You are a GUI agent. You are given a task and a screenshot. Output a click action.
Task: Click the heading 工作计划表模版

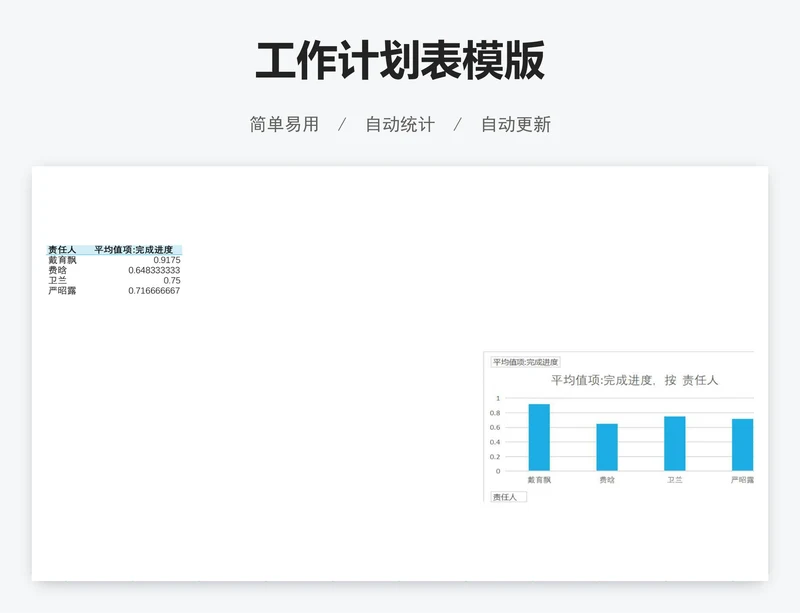[x=400, y=61]
